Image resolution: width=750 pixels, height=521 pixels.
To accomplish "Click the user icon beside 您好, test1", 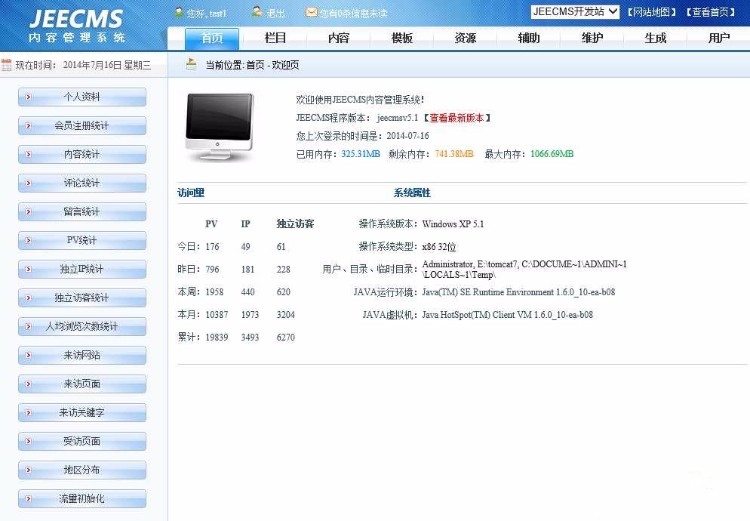I will pyautogui.click(x=179, y=12).
